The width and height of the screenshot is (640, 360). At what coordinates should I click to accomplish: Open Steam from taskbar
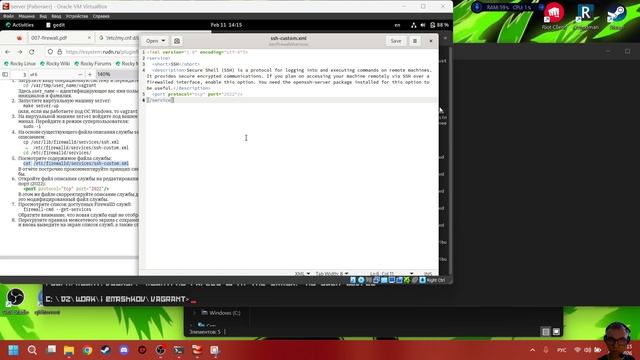pos(105,350)
